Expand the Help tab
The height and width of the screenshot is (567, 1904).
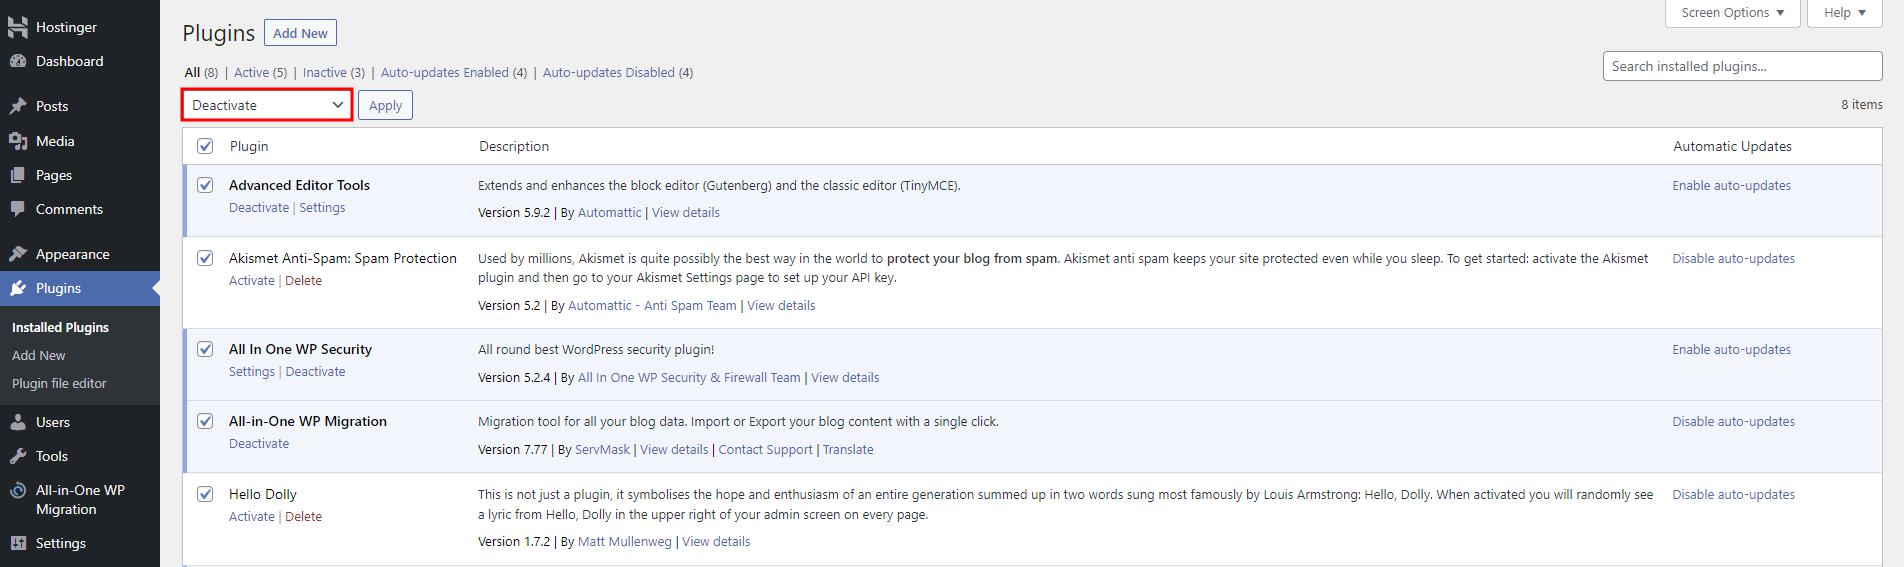pos(1844,13)
